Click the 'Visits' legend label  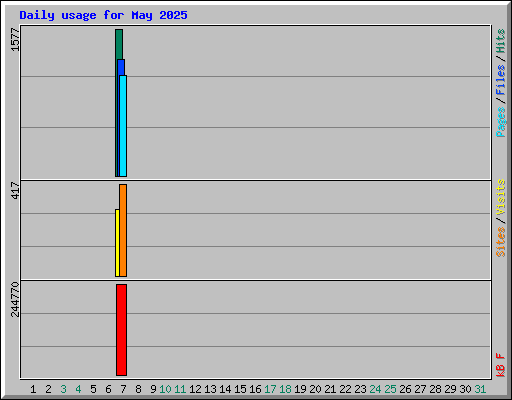point(500,197)
